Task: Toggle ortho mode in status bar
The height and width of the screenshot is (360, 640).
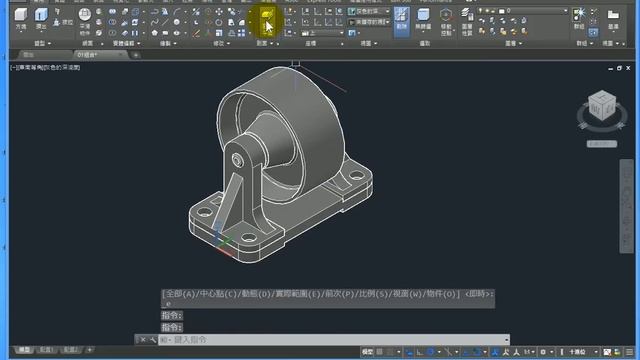Action: [420, 352]
